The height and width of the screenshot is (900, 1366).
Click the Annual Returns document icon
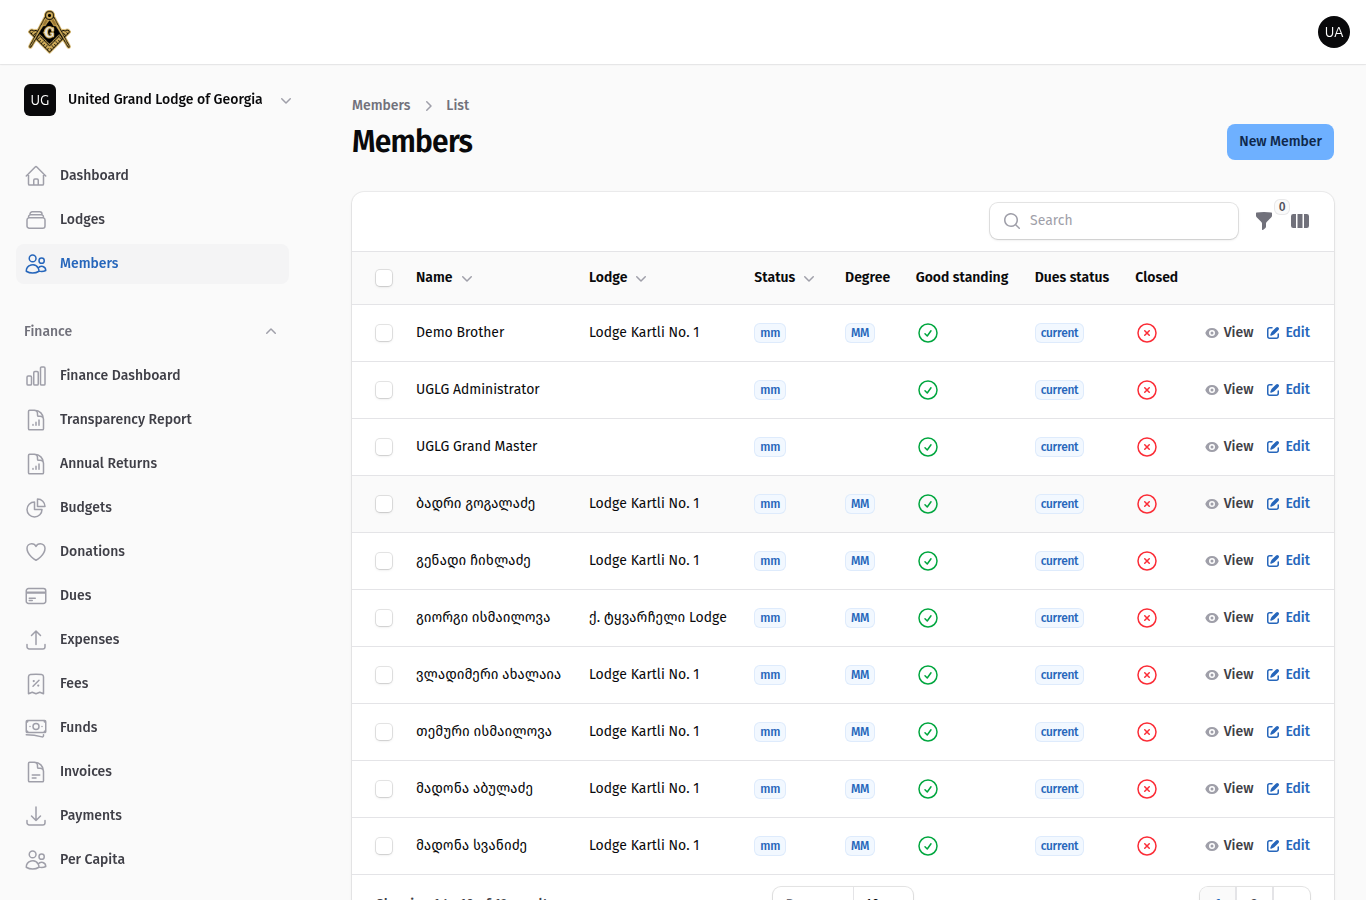[36, 463]
